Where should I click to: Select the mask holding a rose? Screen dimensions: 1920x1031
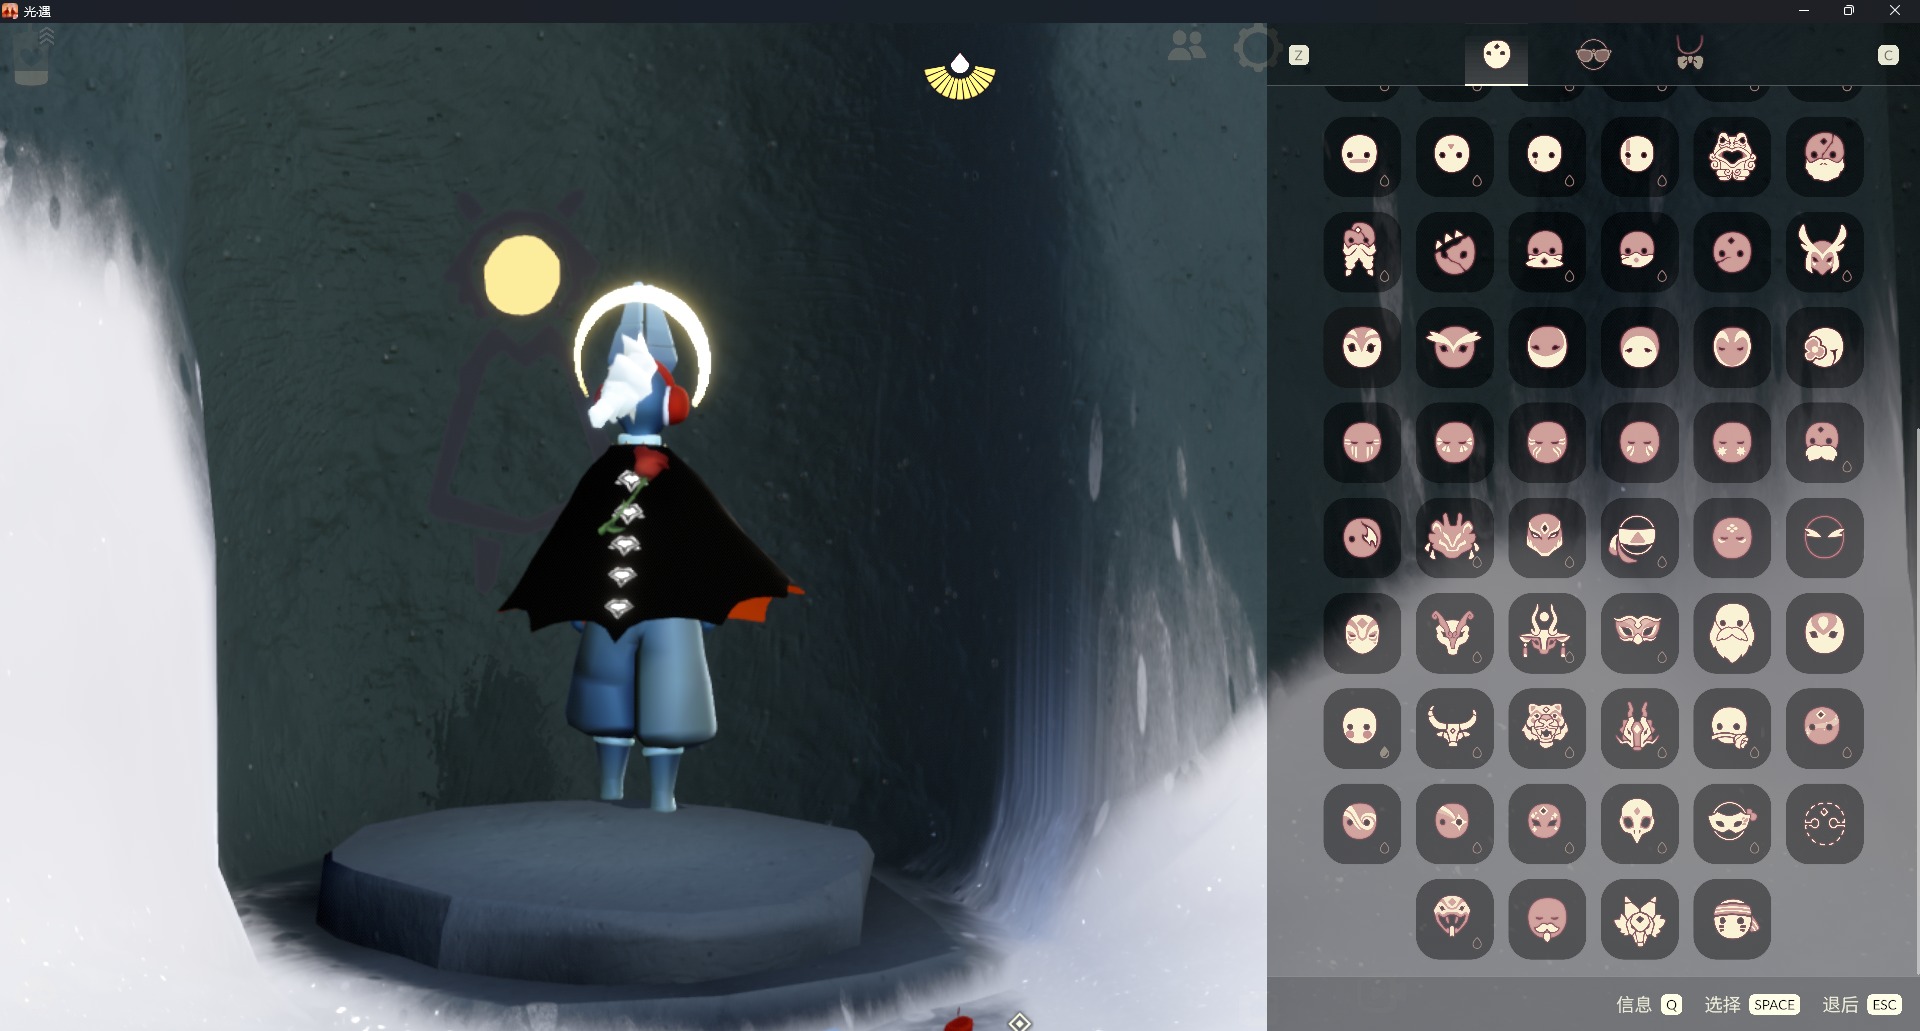[1732, 728]
